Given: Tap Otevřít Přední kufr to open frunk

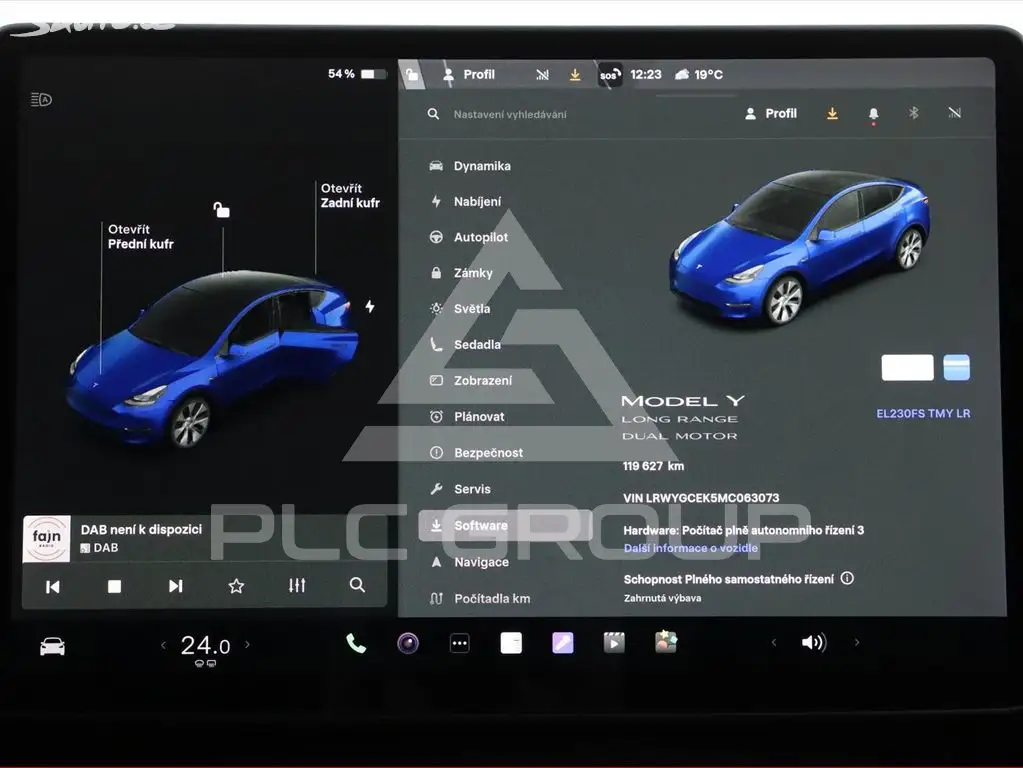Looking at the screenshot, I should [x=140, y=236].
